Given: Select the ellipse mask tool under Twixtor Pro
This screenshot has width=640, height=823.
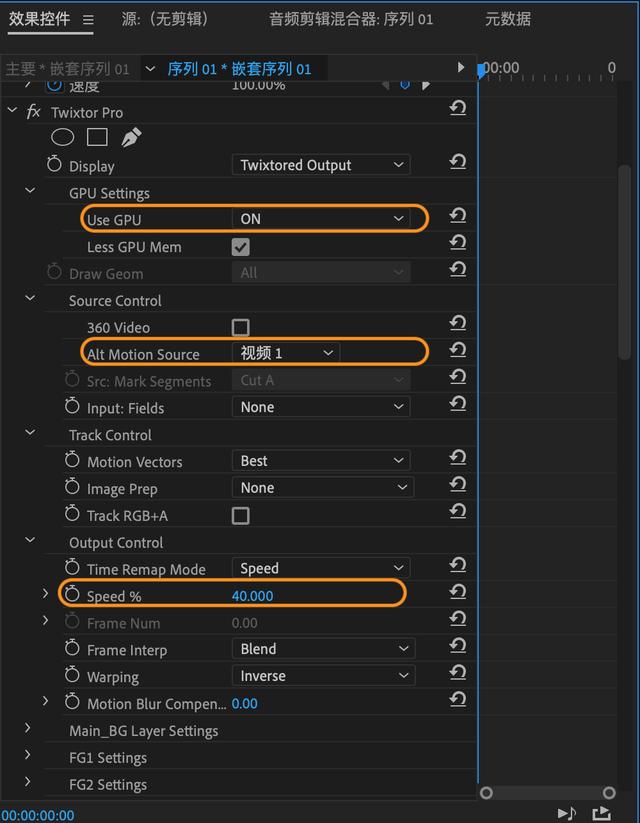Looking at the screenshot, I should 62,138.
